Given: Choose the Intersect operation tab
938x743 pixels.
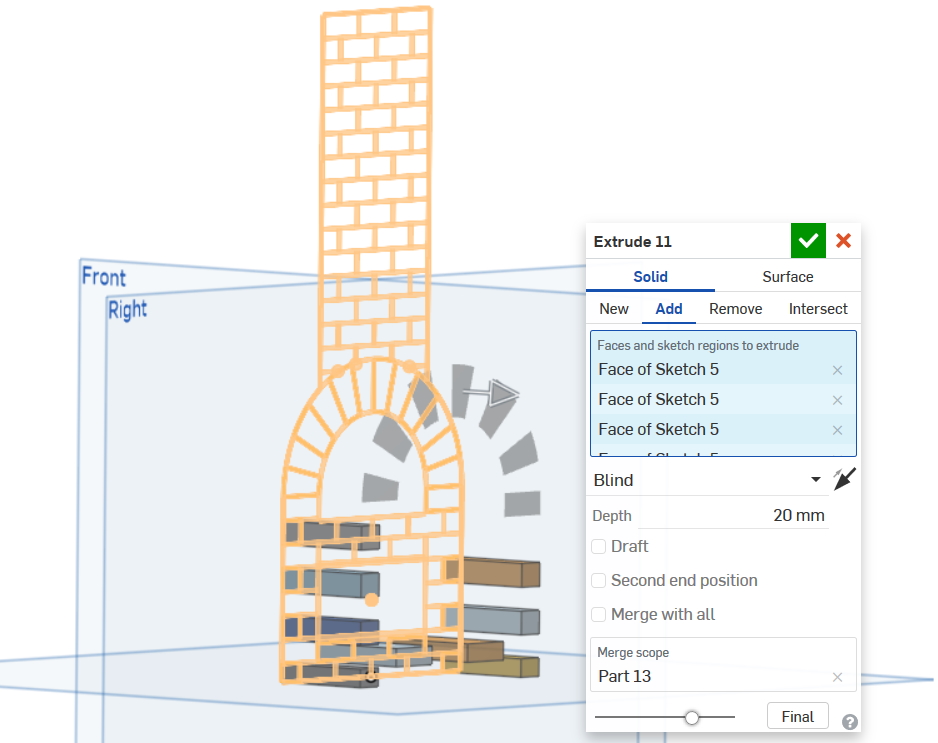Looking at the screenshot, I should click(x=817, y=309).
